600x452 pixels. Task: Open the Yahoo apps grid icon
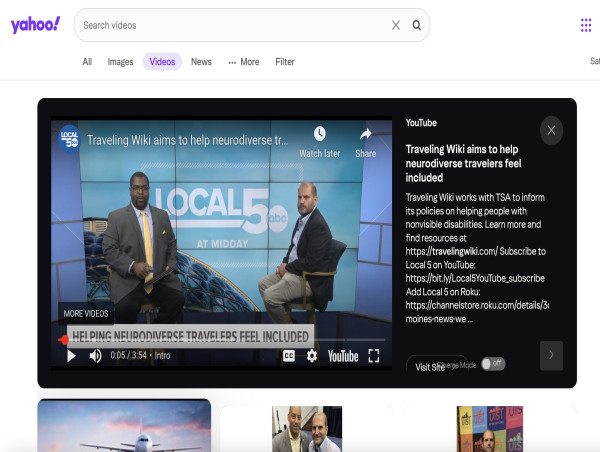tap(586, 25)
